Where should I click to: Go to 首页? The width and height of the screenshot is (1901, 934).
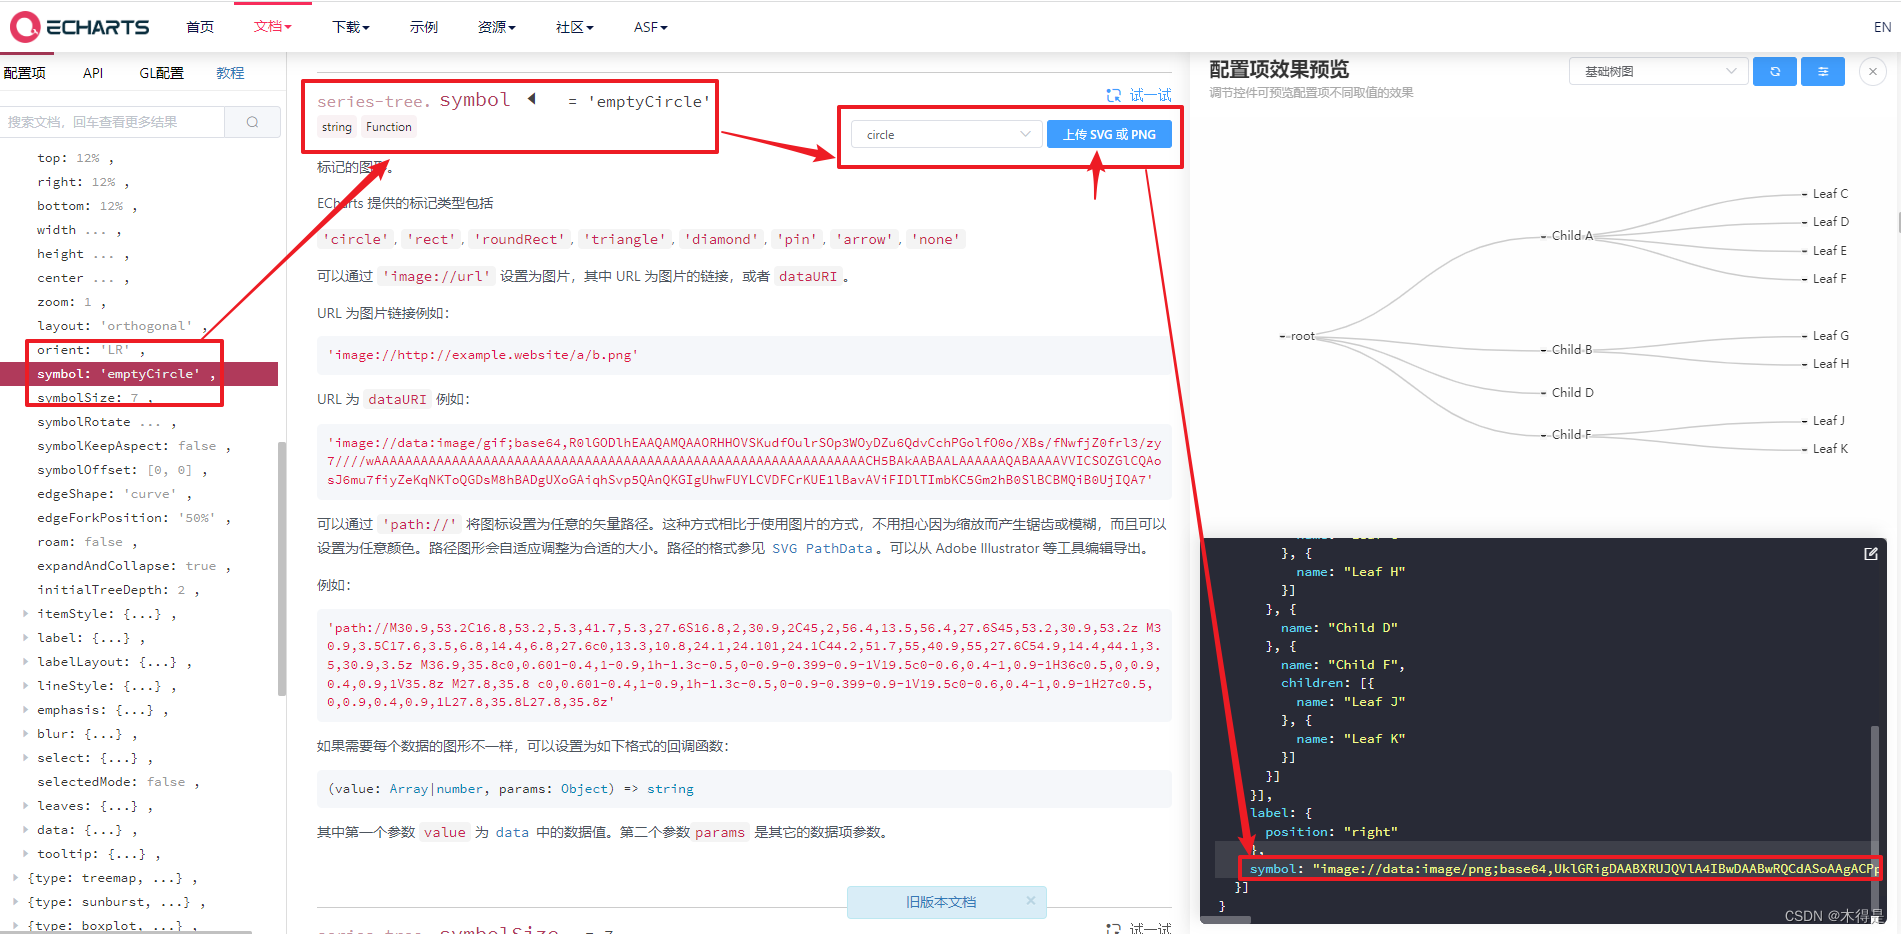coord(200,27)
